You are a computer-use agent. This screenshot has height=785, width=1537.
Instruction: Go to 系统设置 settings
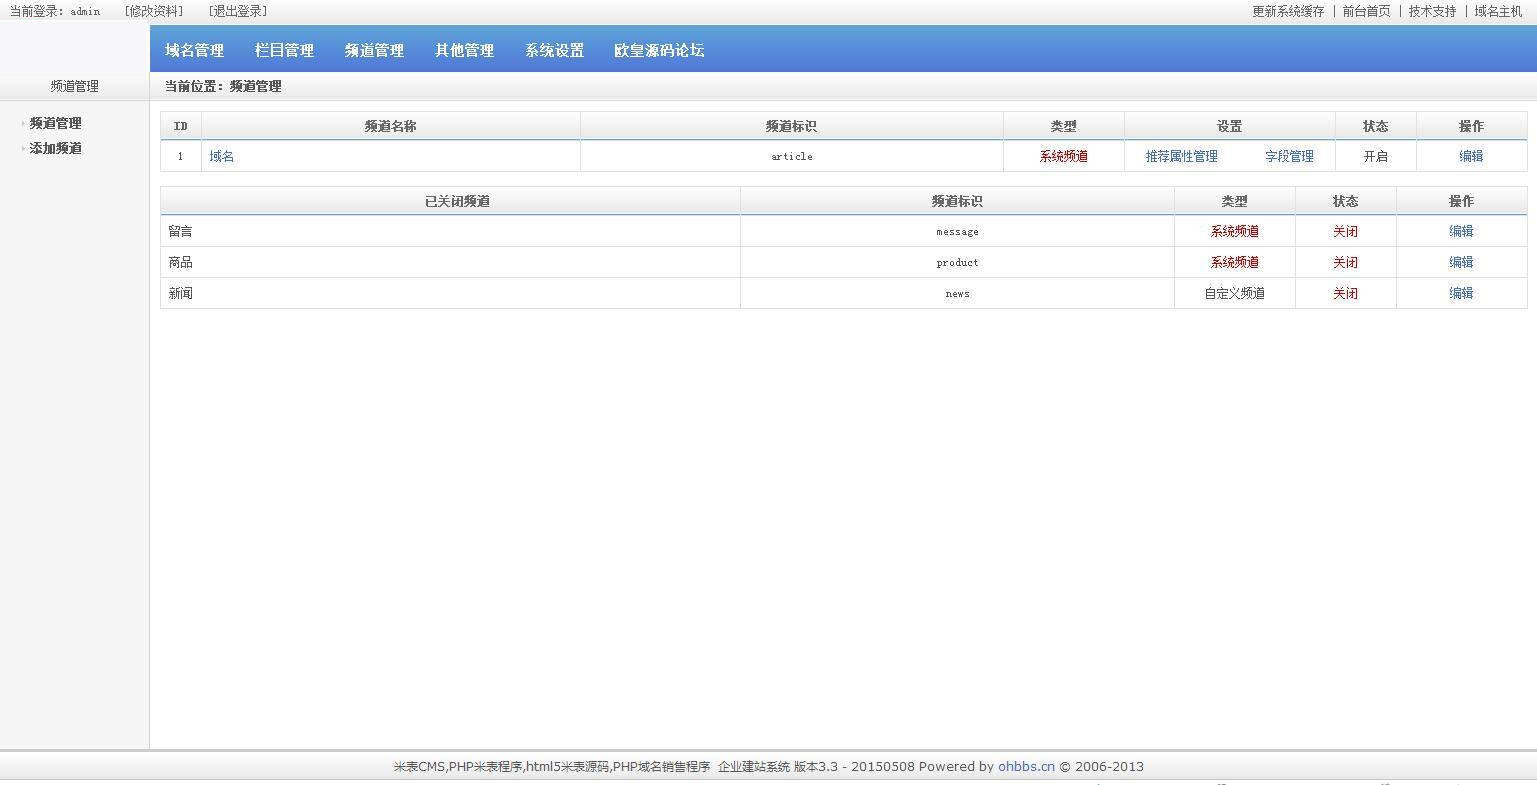click(553, 50)
